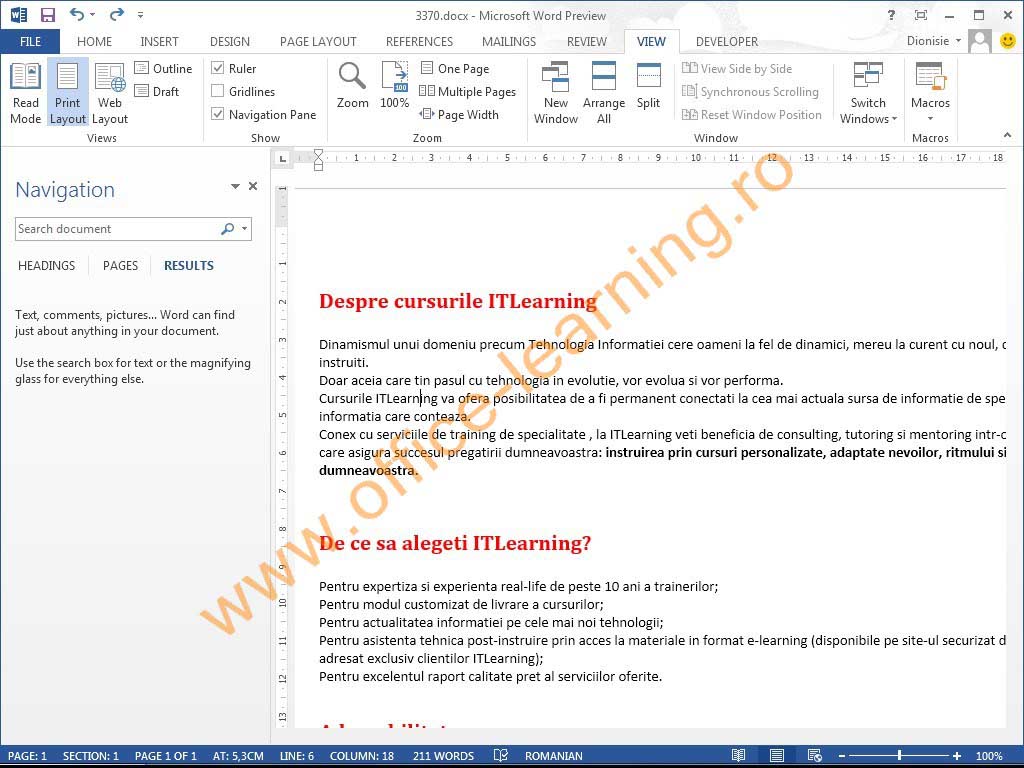Show PAGES in Navigation pane
1024x768 pixels.
point(120,266)
